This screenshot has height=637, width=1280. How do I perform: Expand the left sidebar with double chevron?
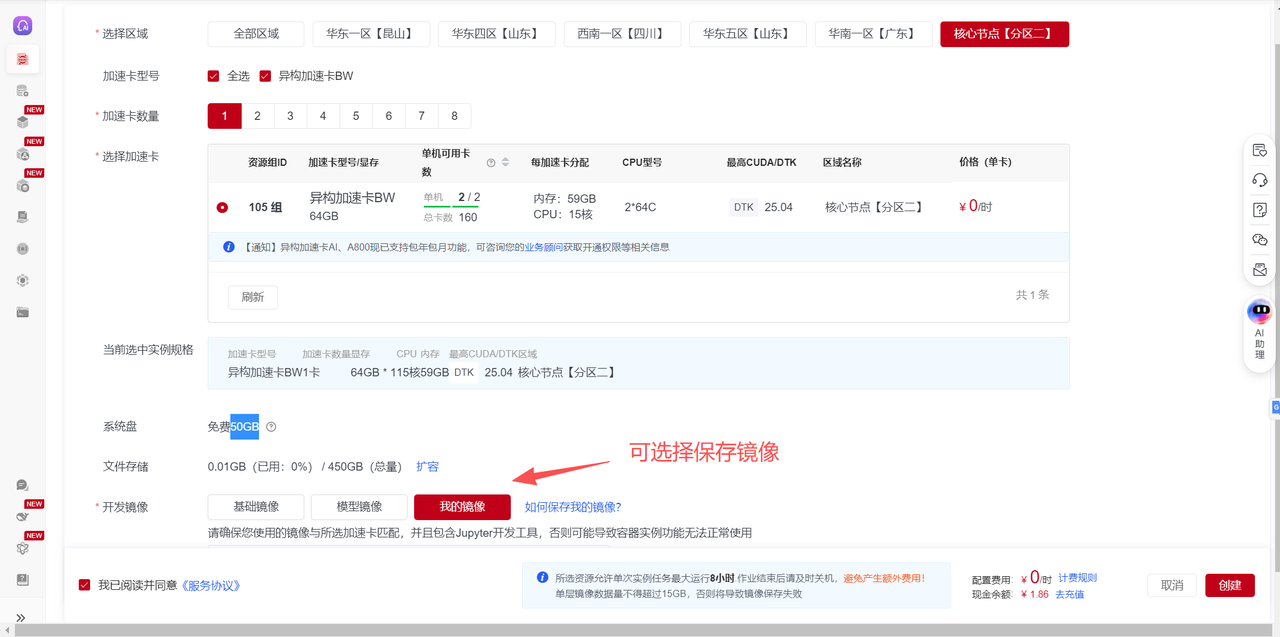[21, 618]
